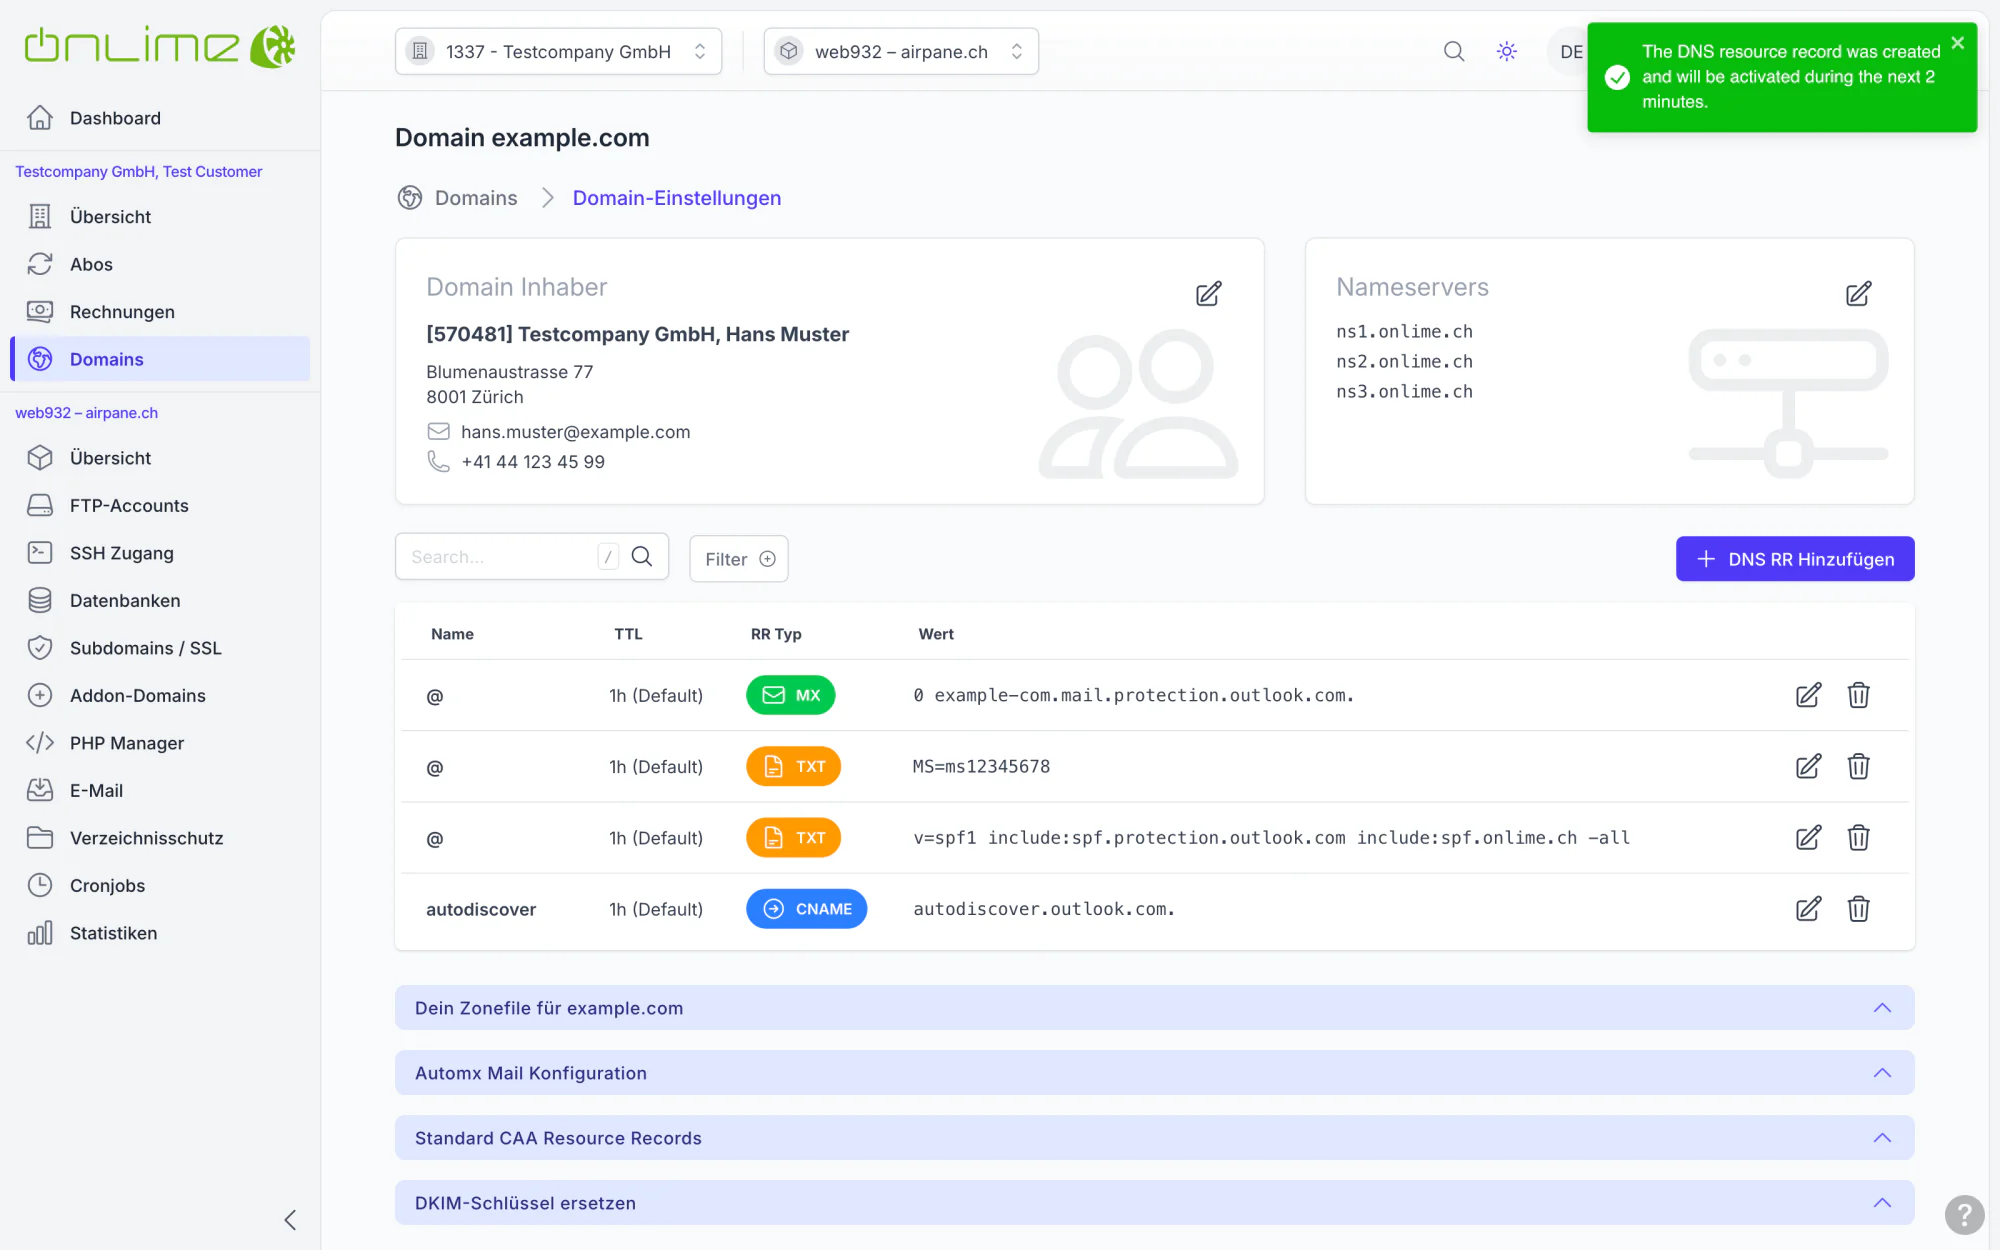The image size is (2000, 1250).
Task: Open the help question mark button
Action: coord(1964,1215)
